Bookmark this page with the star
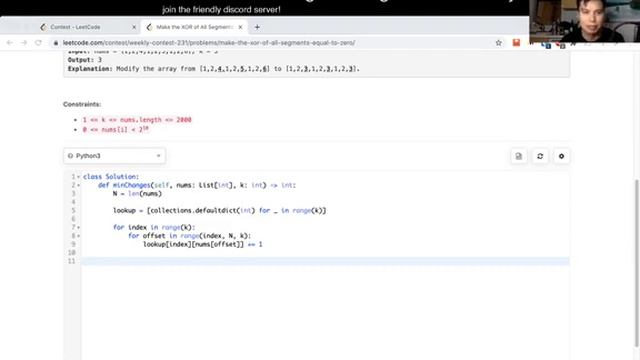The image size is (640, 360). pyautogui.click(x=498, y=43)
